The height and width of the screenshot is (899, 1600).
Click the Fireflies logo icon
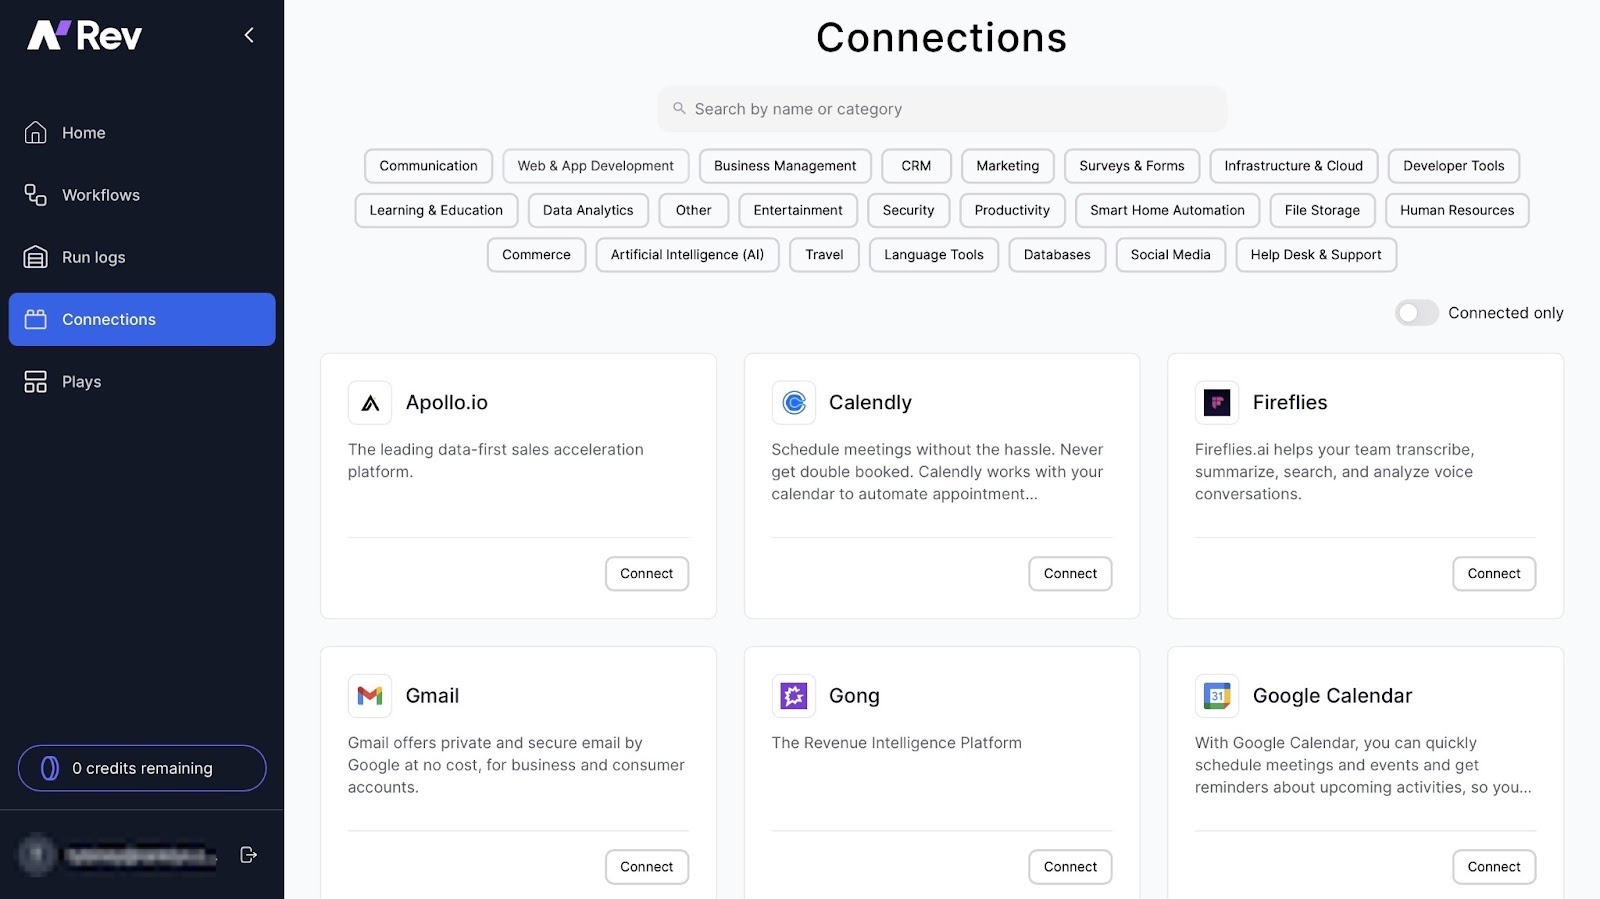pyautogui.click(x=1217, y=403)
